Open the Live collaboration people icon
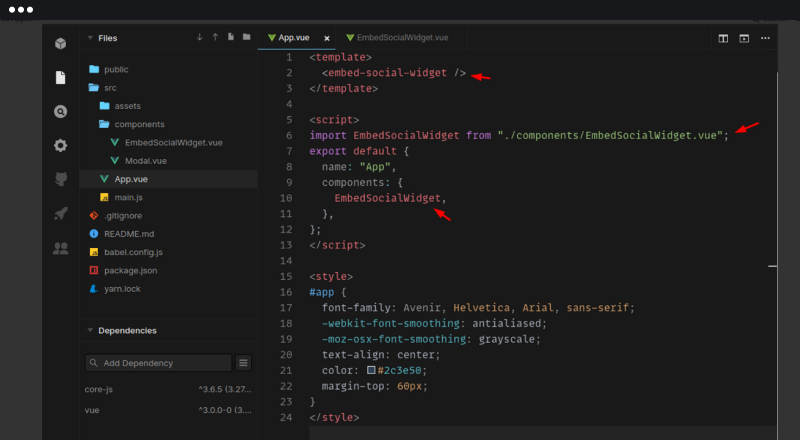Image resolution: width=800 pixels, height=440 pixels. 60,248
